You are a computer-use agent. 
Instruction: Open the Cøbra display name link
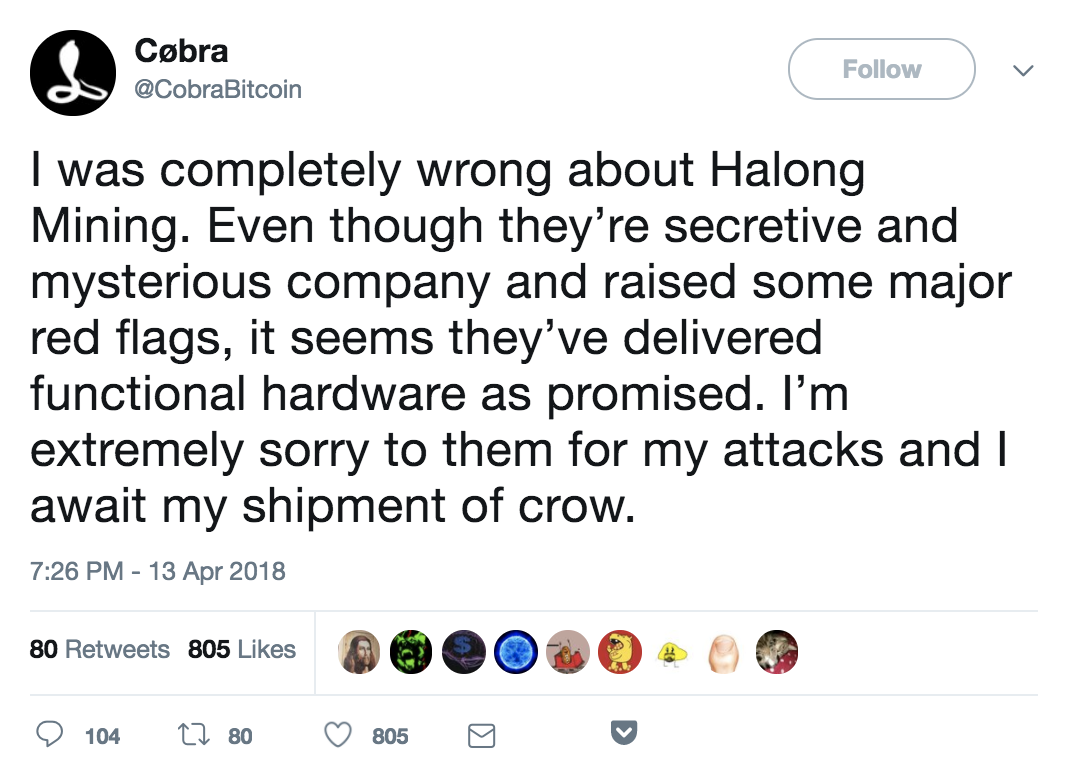[x=182, y=51]
